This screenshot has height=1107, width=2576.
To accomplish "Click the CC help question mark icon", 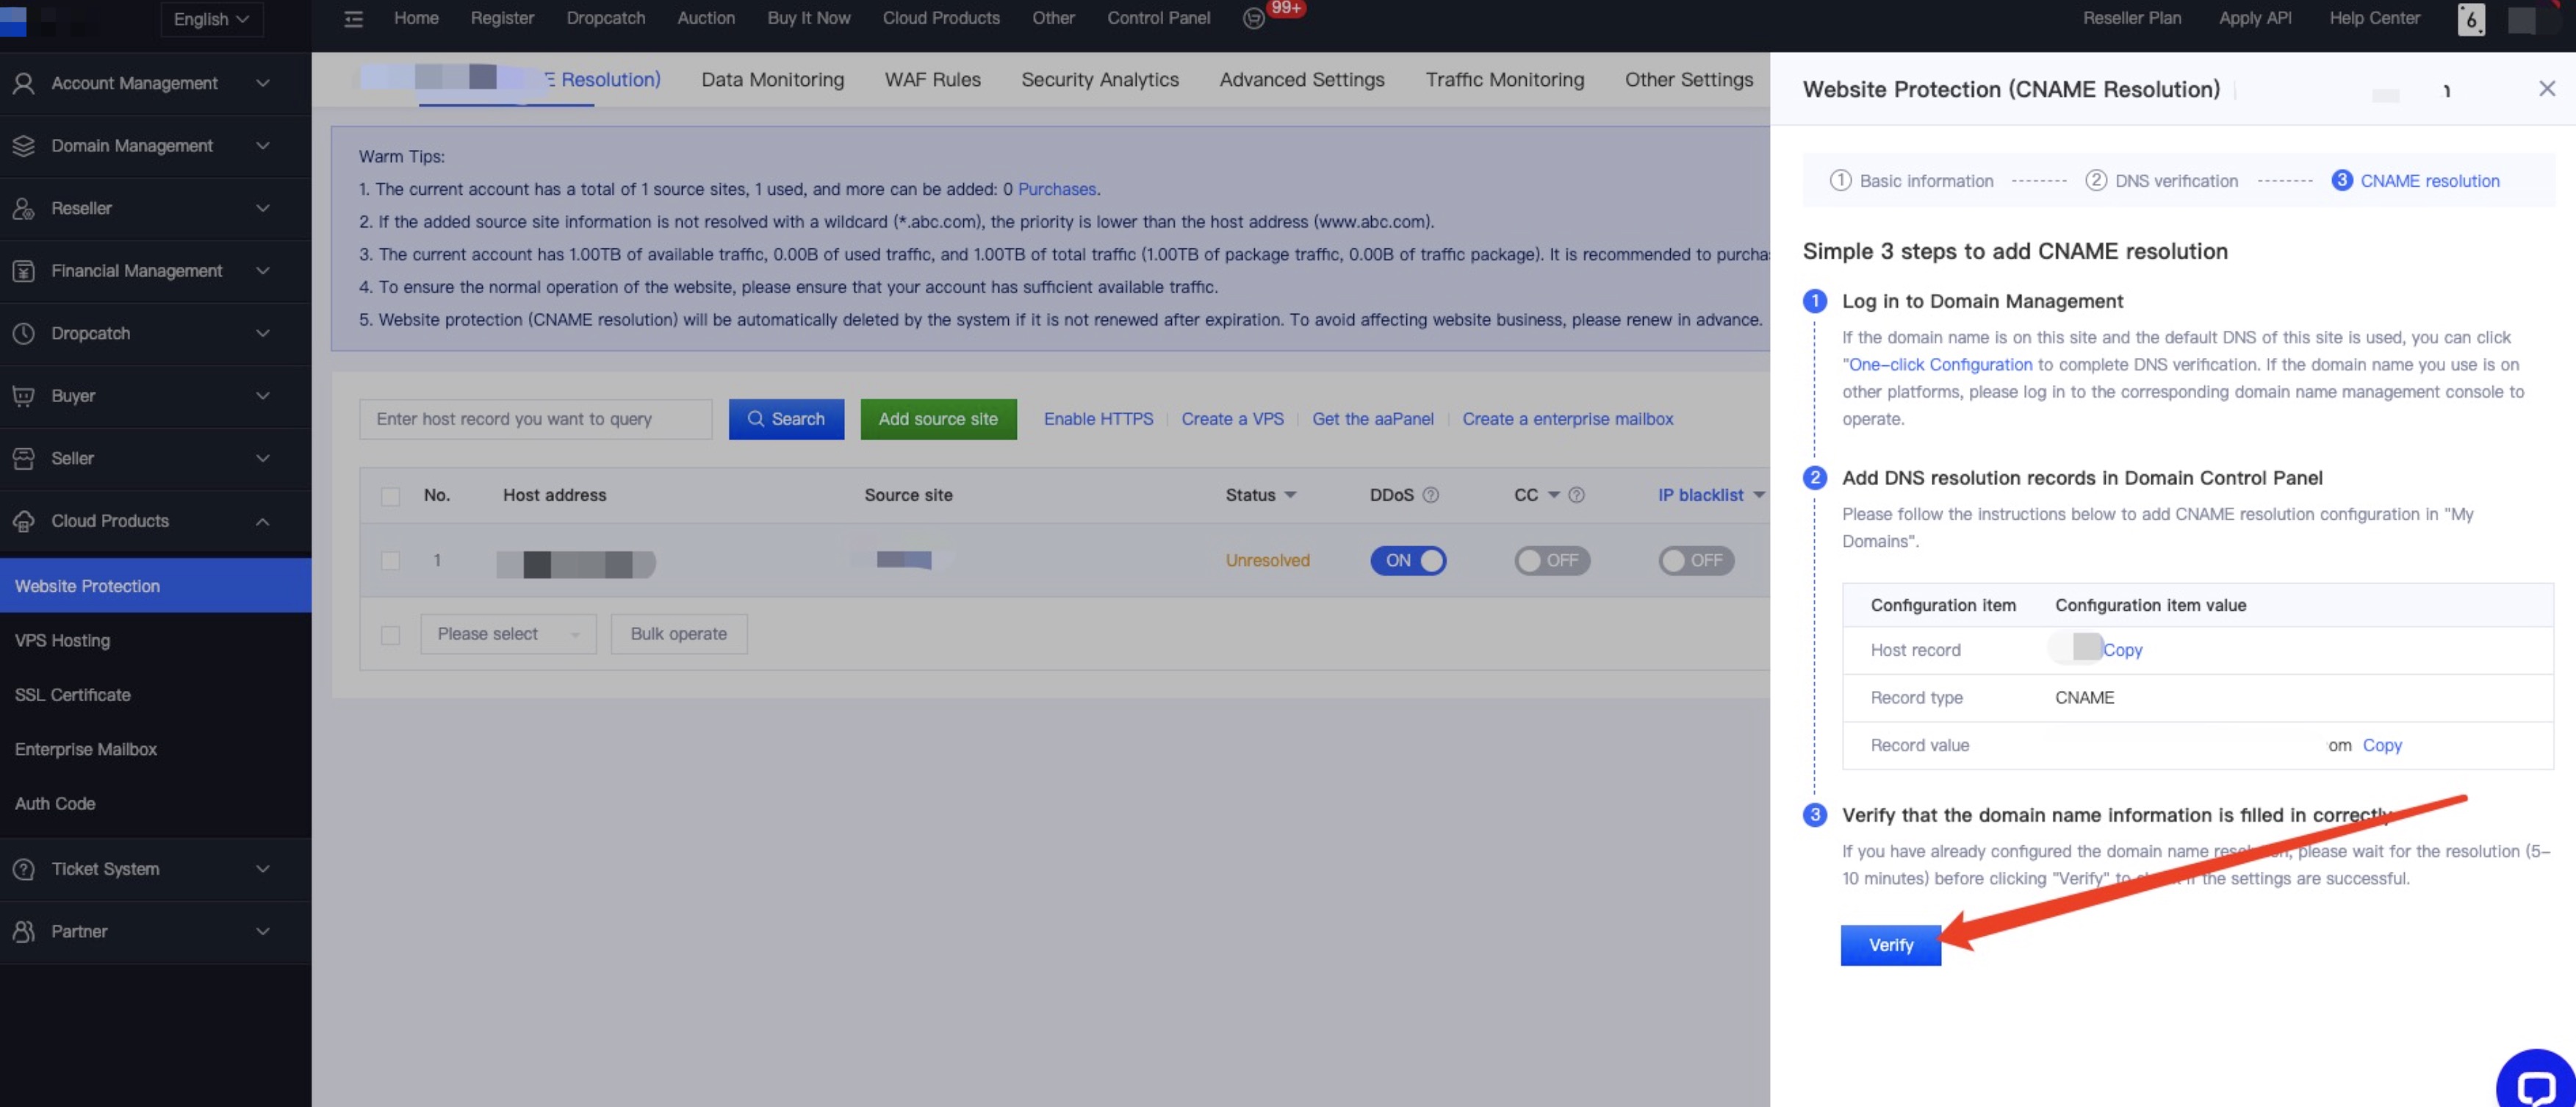I will click(x=1576, y=495).
